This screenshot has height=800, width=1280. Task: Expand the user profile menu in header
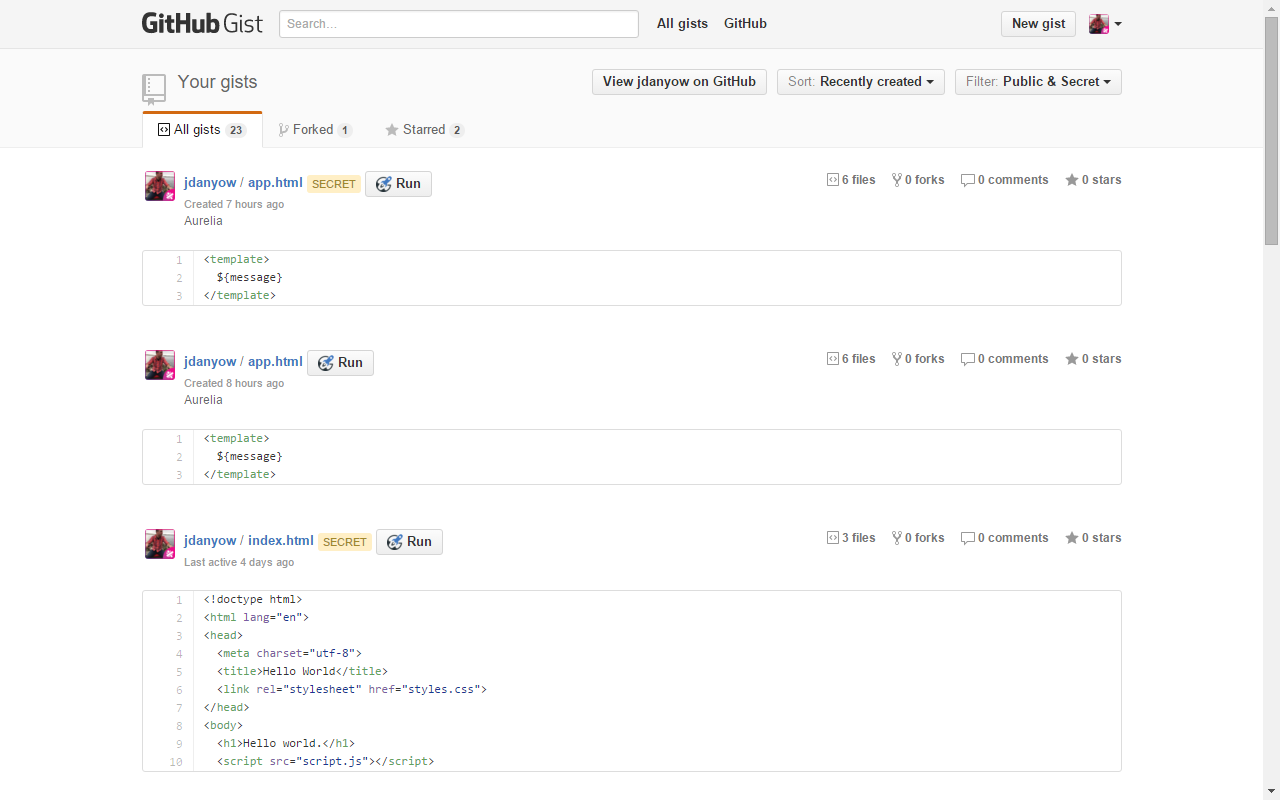point(1105,24)
